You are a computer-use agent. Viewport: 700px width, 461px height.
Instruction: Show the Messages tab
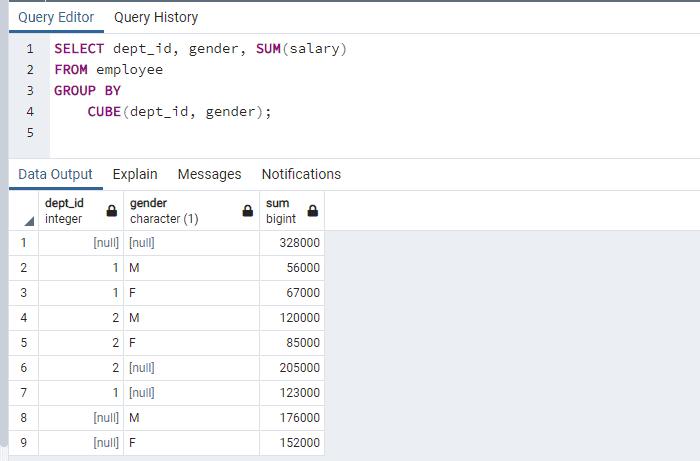(x=209, y=174)
